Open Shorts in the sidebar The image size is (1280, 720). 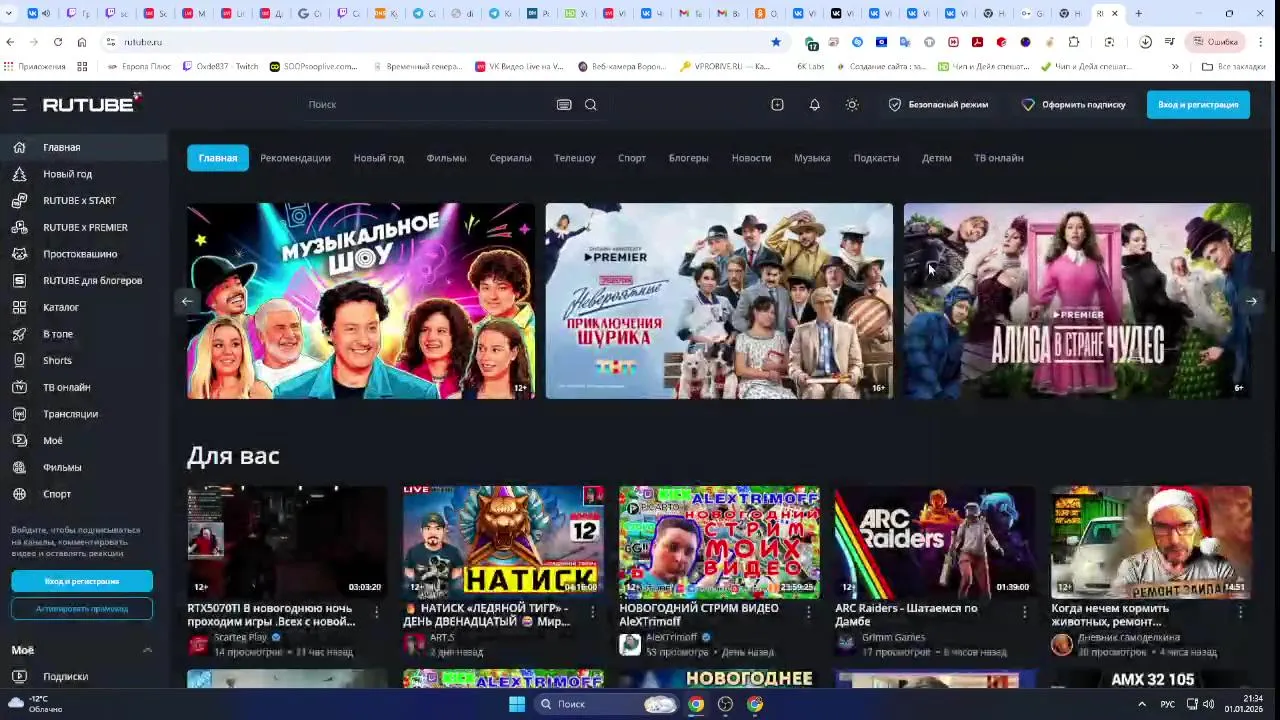pos(84,360)
